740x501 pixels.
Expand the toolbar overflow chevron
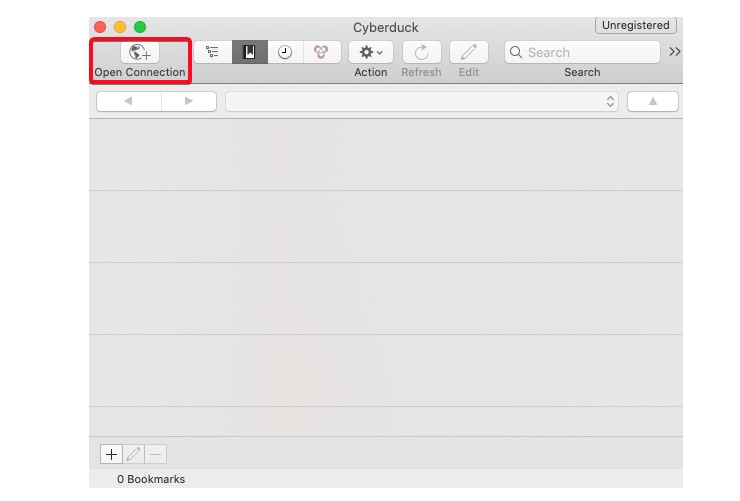click(674, 52)
